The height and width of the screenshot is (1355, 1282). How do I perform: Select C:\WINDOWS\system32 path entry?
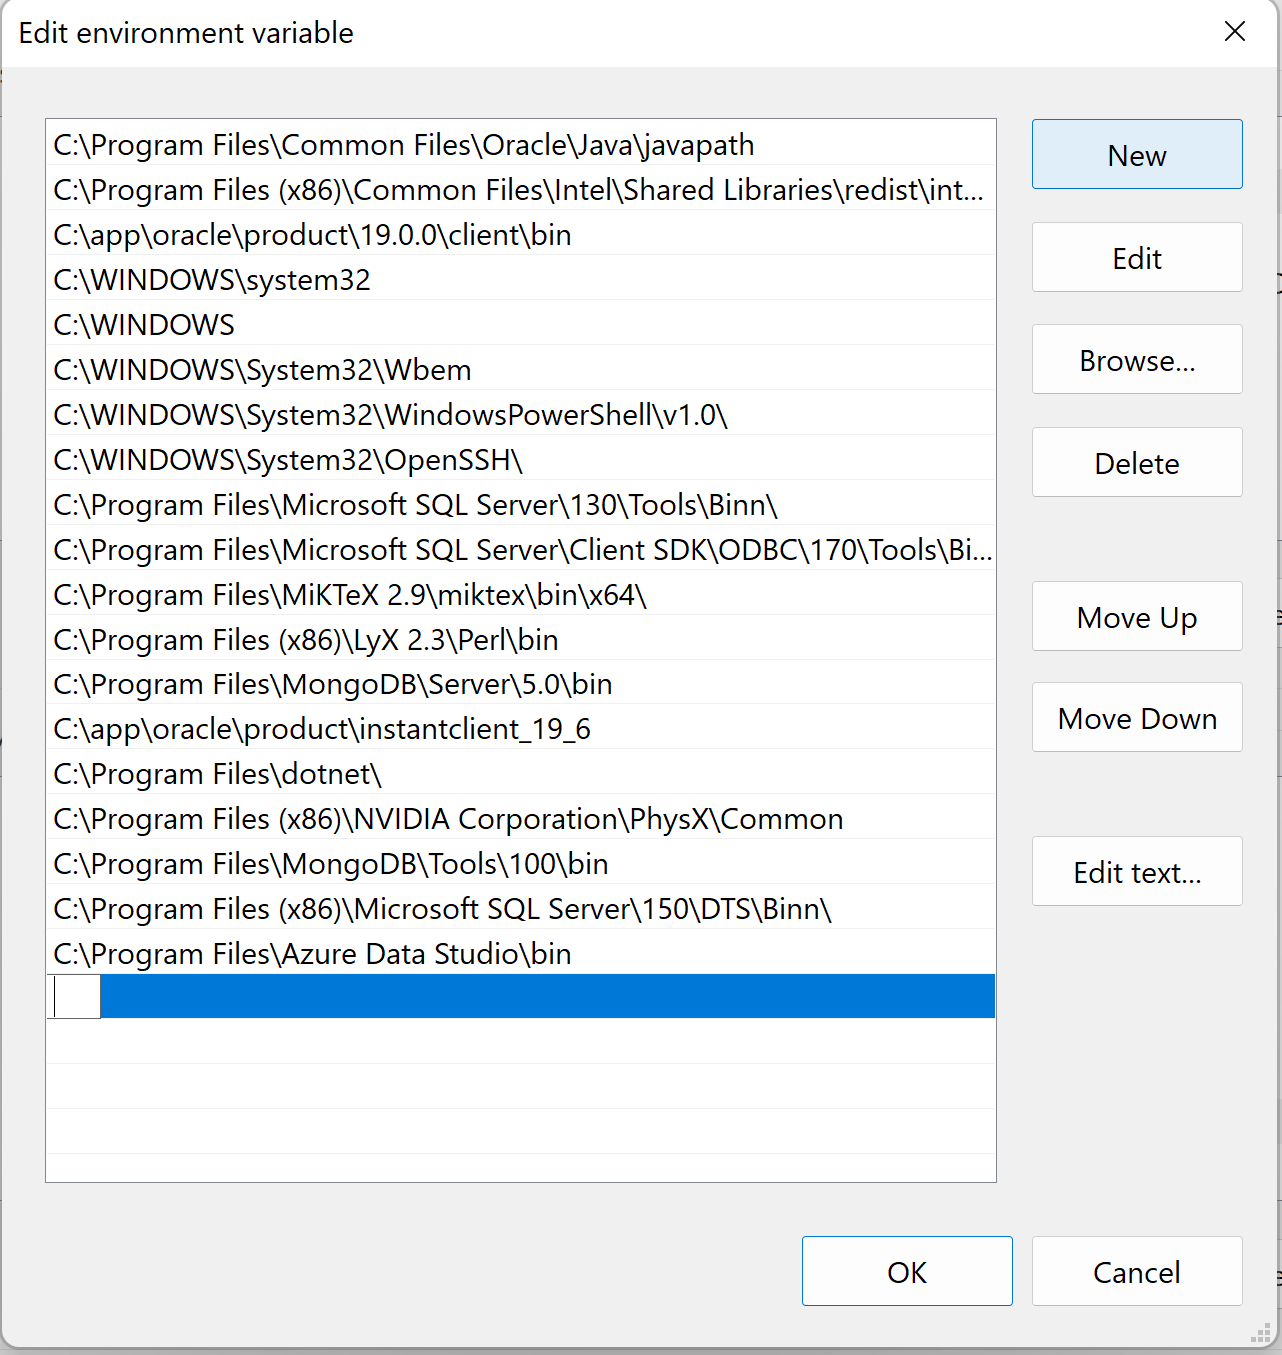click(521, 280)
